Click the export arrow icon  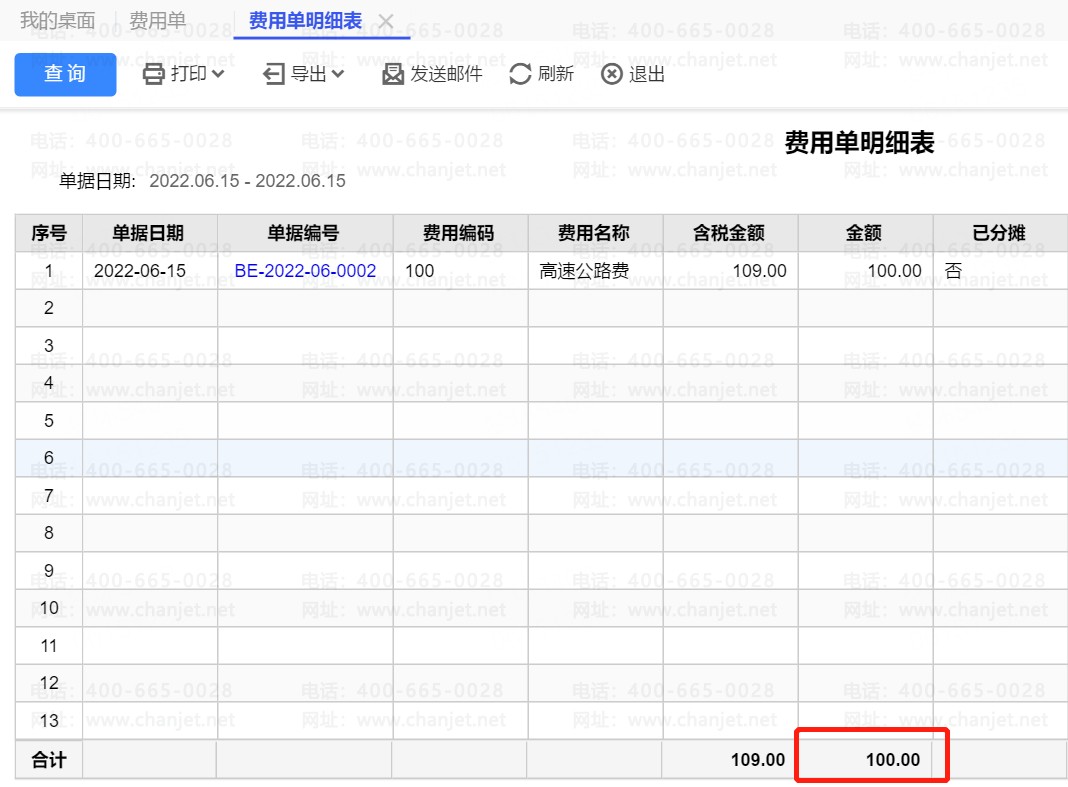pyautogui.click(x=274, y=74)
